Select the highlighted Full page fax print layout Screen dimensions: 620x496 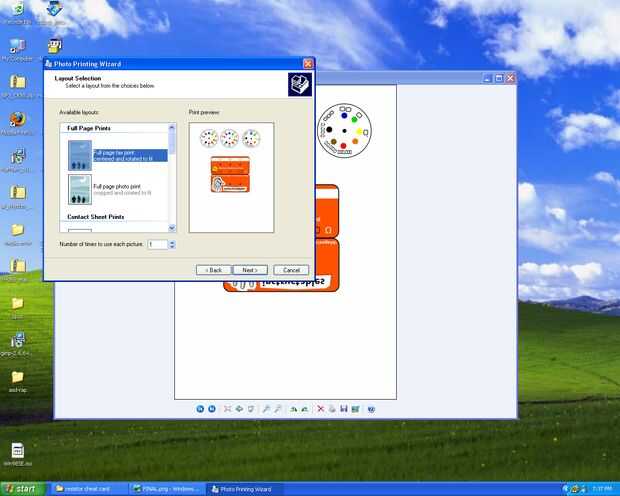click(x=118, y=155)
